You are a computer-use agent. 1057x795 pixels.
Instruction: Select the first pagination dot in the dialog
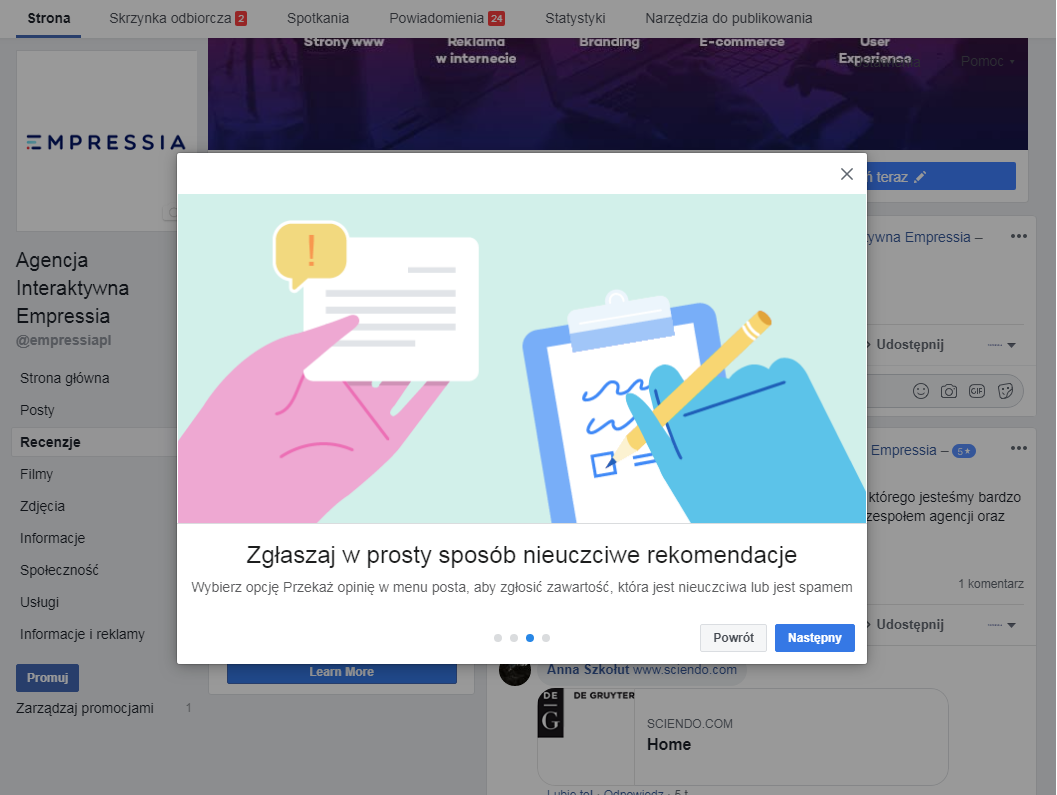tap(497, 638)
